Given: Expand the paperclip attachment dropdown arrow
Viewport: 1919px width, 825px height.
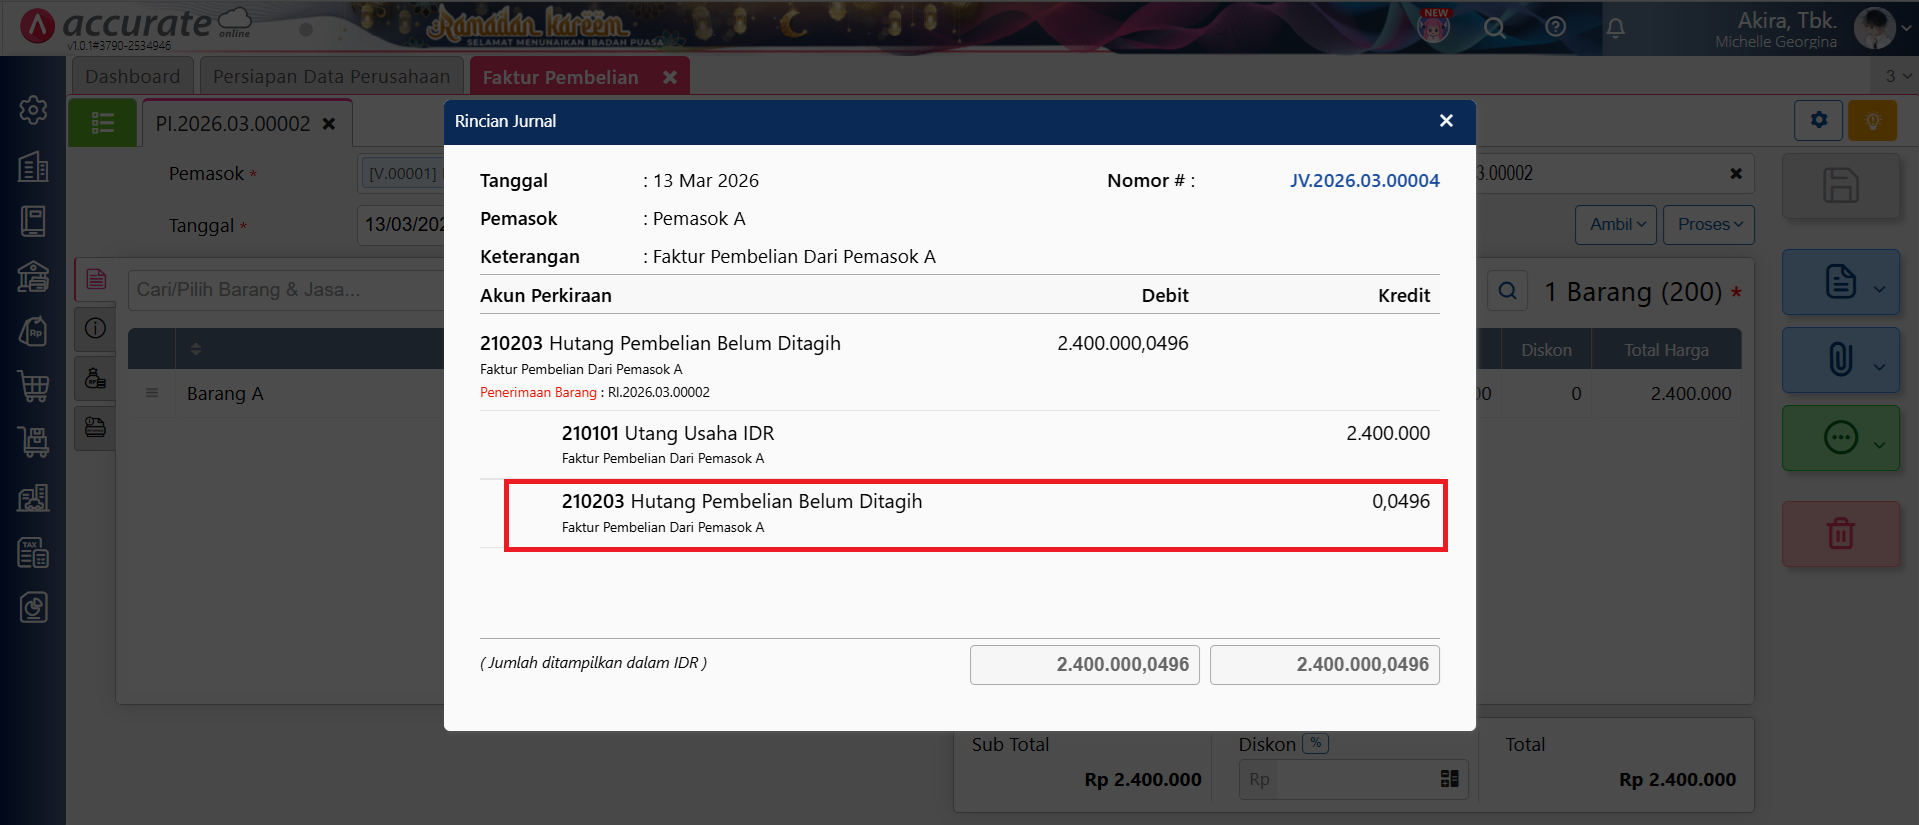Looking at the screenshot, I should pos(1879,366).
